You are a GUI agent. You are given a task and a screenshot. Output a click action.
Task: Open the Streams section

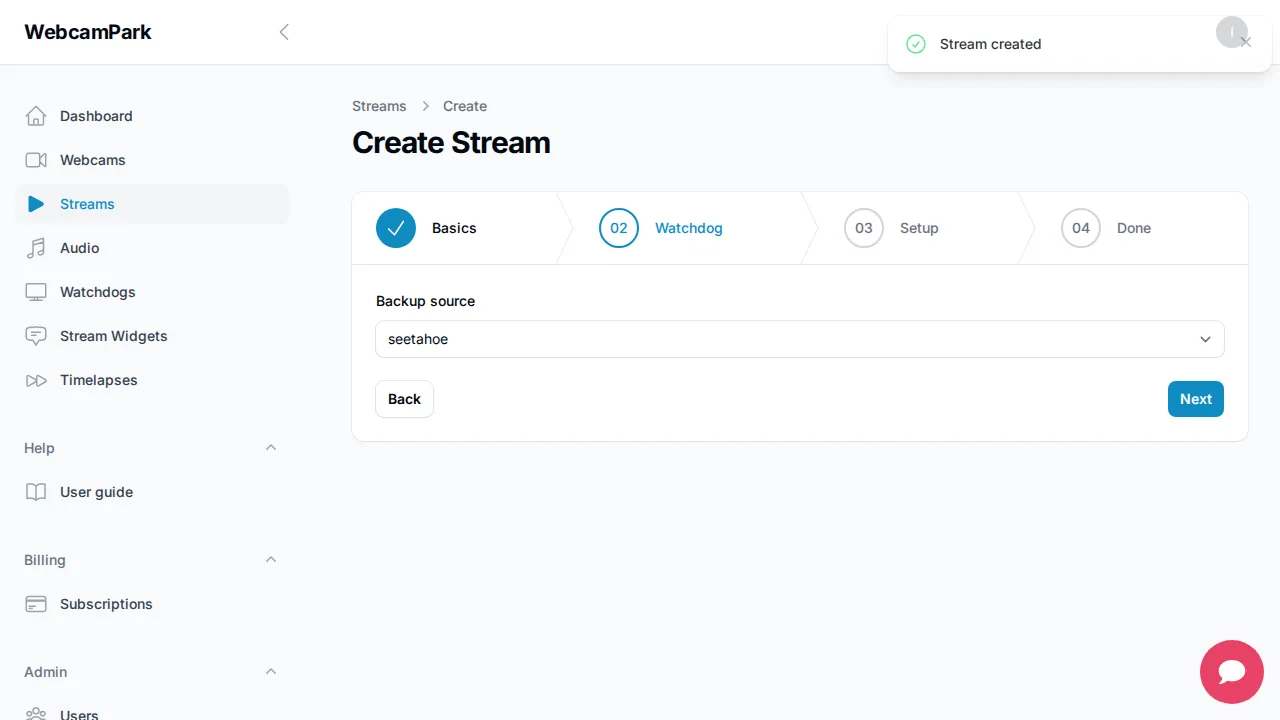pyautogui.click(x=87, y=204)
